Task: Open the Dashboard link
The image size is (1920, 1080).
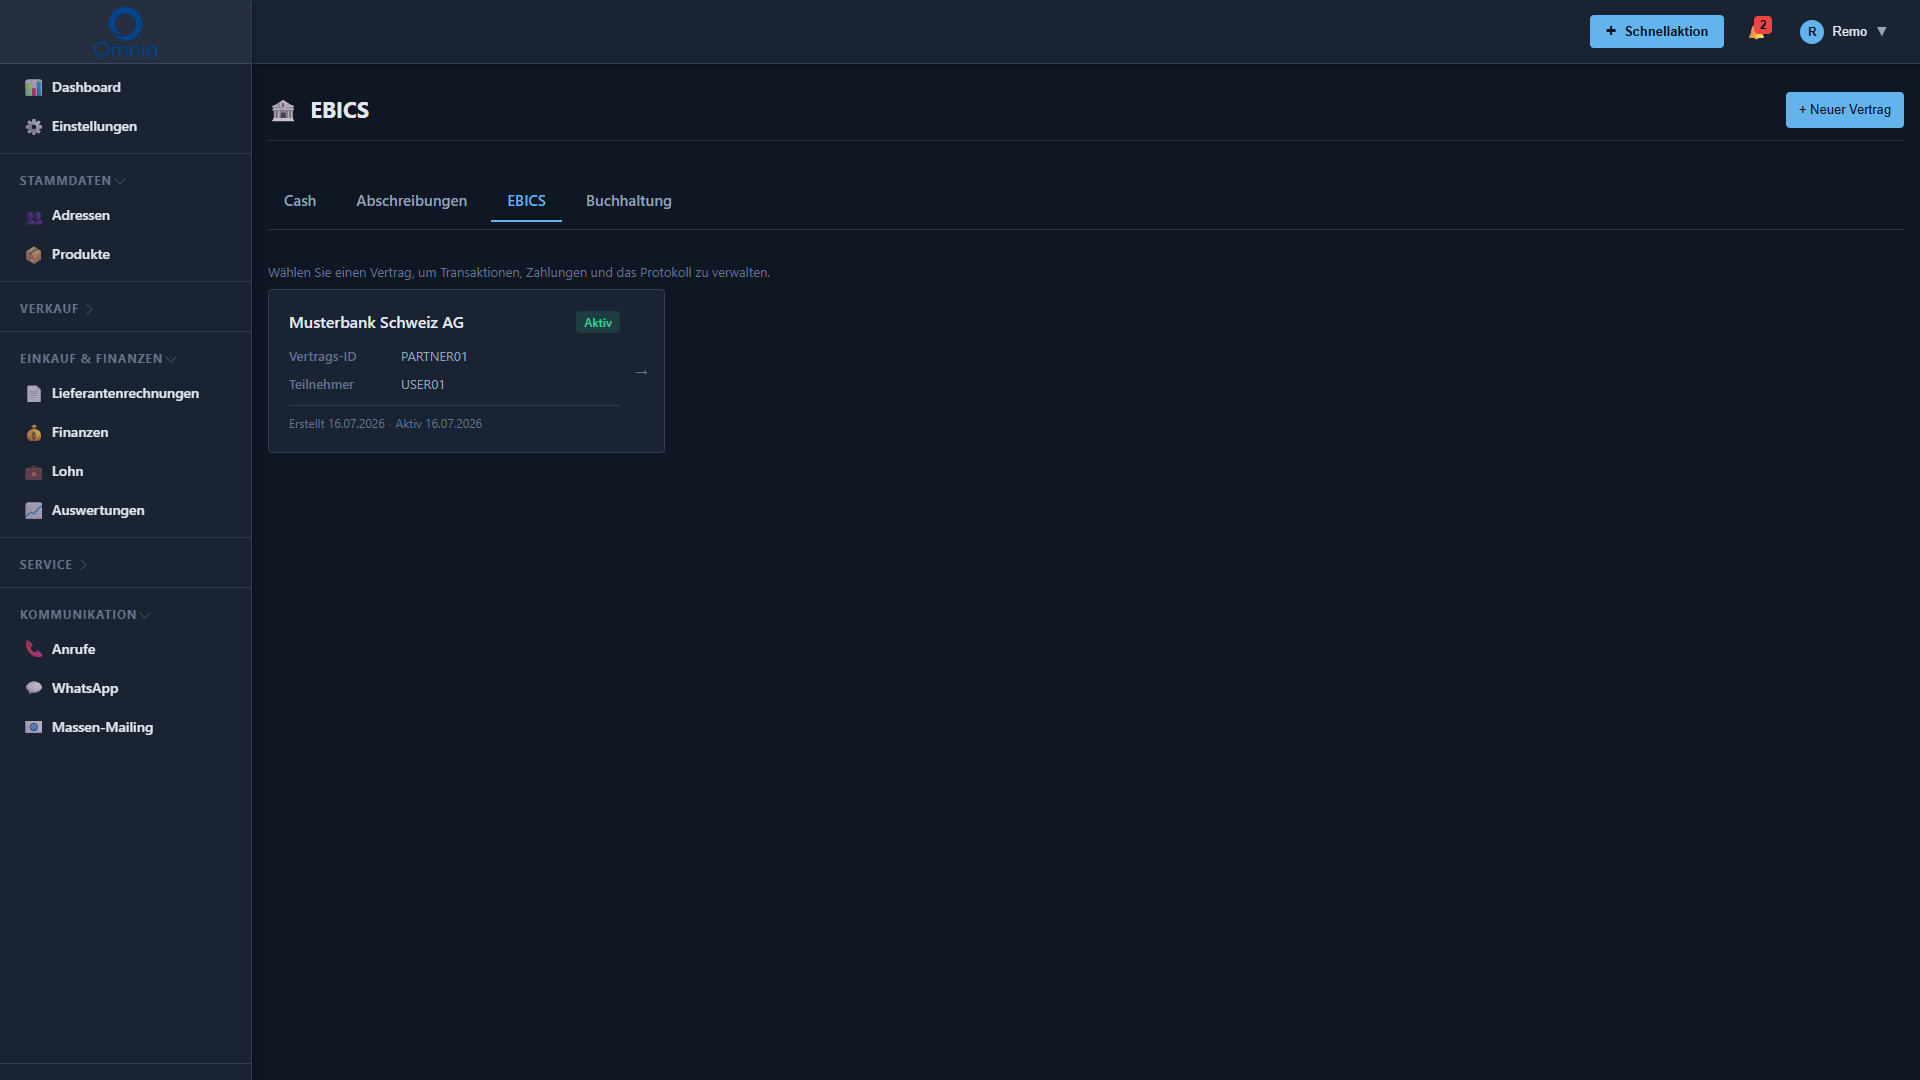Action: 86,88
